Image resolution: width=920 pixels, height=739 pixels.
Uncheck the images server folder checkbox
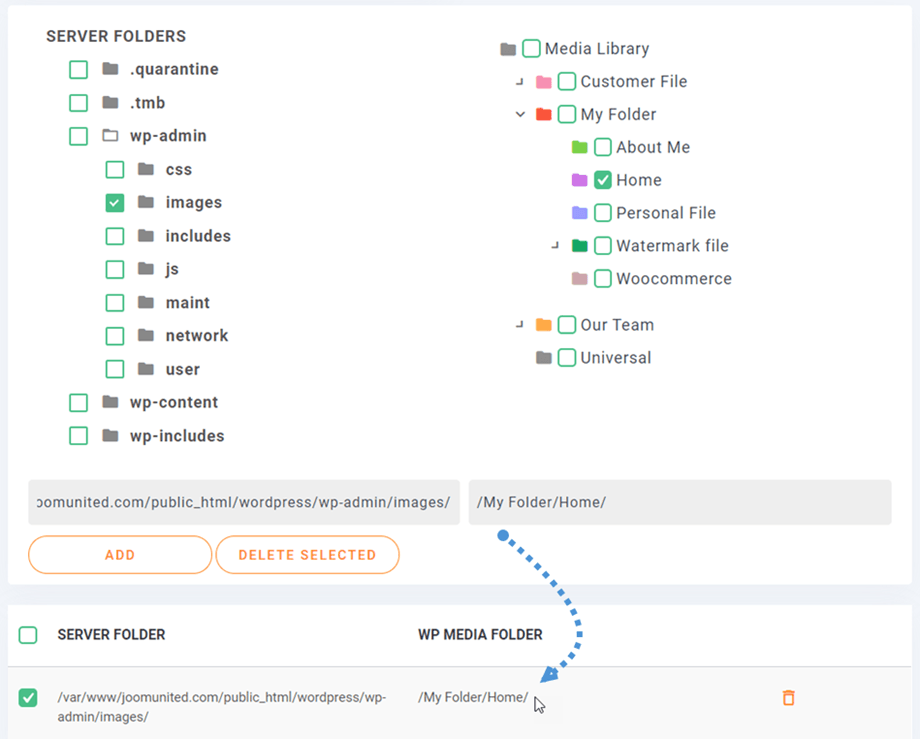click(x=115, y=203)
